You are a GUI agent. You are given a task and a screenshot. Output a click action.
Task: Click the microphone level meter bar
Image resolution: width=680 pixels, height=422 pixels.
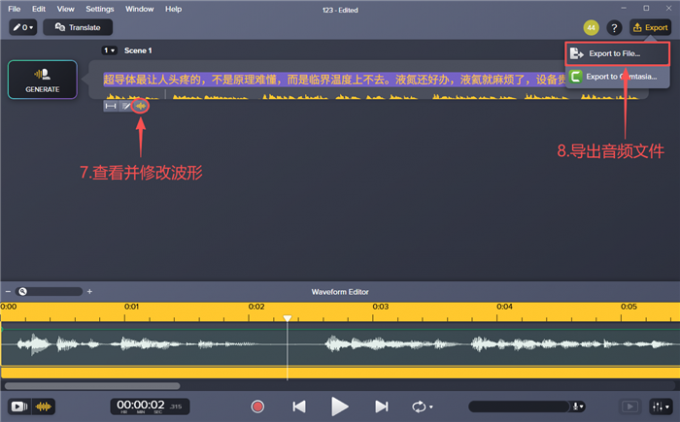pos(519,406)
